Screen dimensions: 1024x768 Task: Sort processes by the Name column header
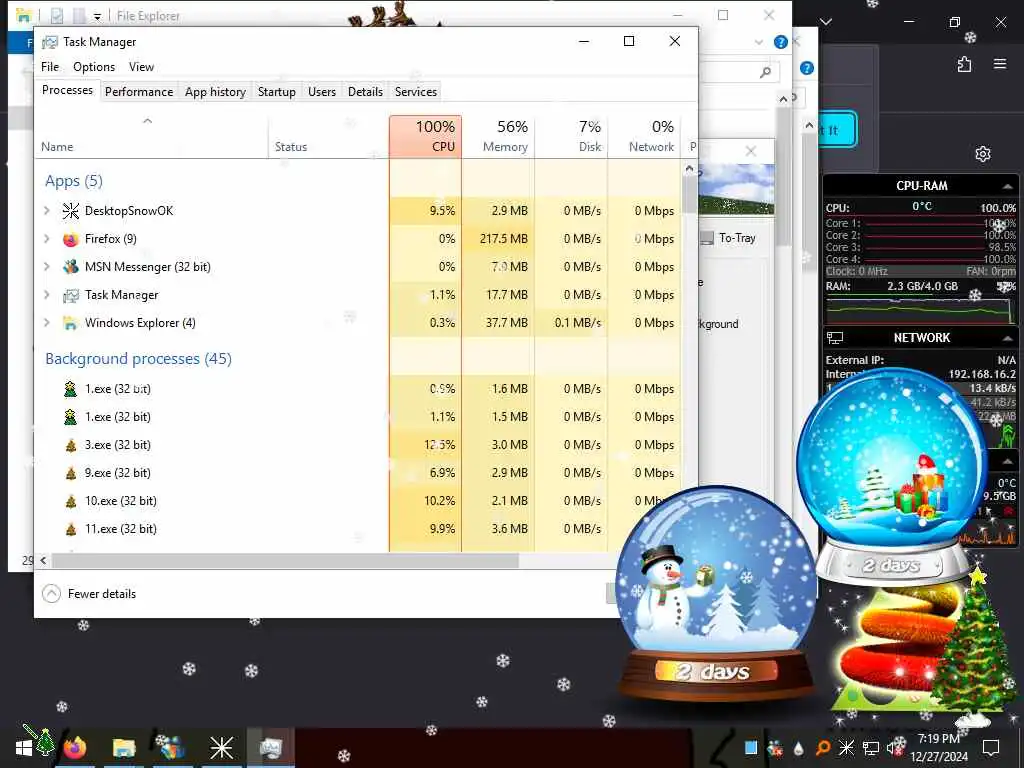click(152, 136)
